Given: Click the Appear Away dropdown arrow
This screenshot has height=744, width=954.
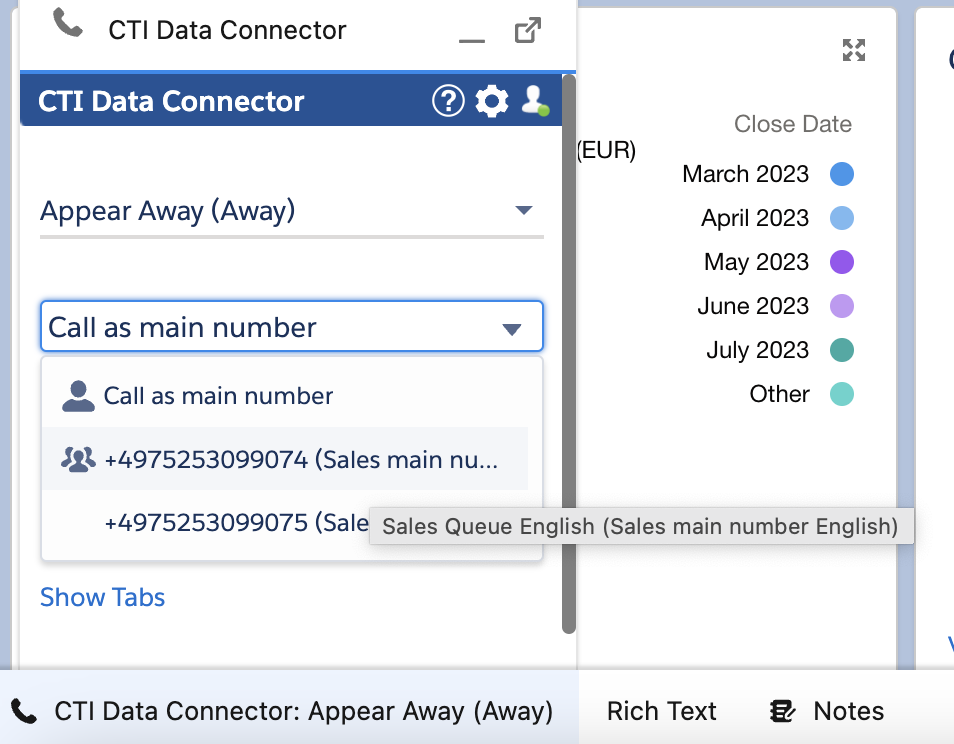Looking at the screenshot, I should point(524,210).
